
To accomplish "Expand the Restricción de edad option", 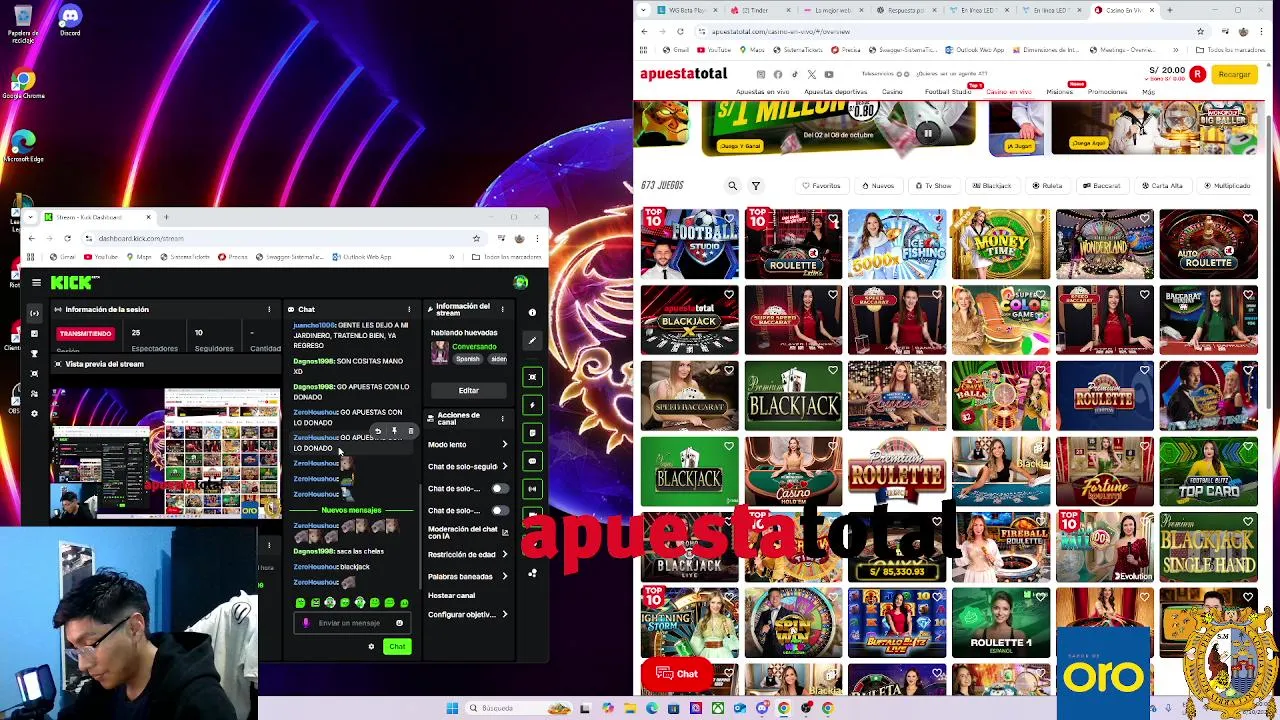I will (504, 554).
